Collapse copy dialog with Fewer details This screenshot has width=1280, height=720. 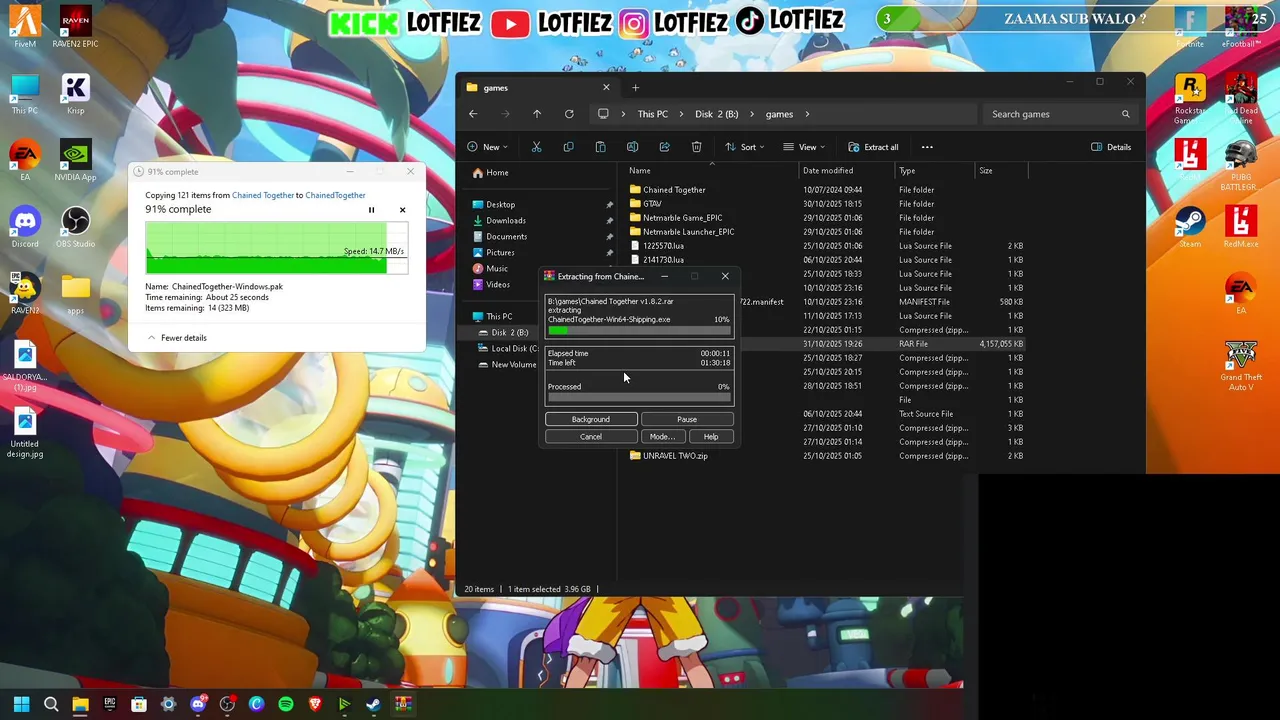pos(177,338)
